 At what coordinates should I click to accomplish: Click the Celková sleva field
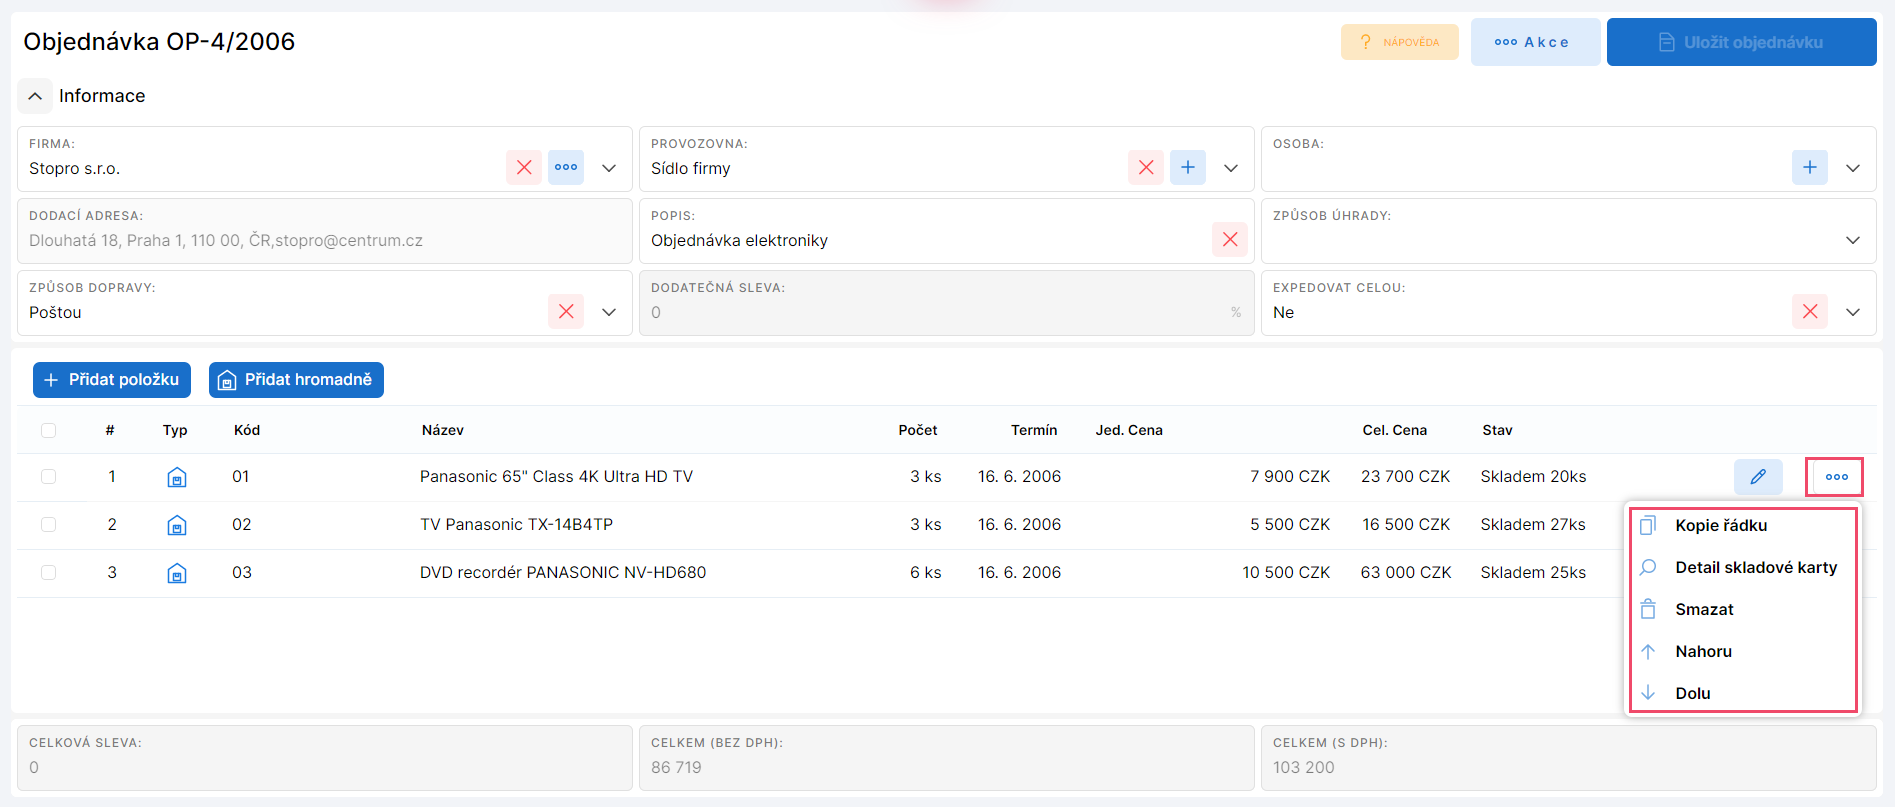coord(325,758)
